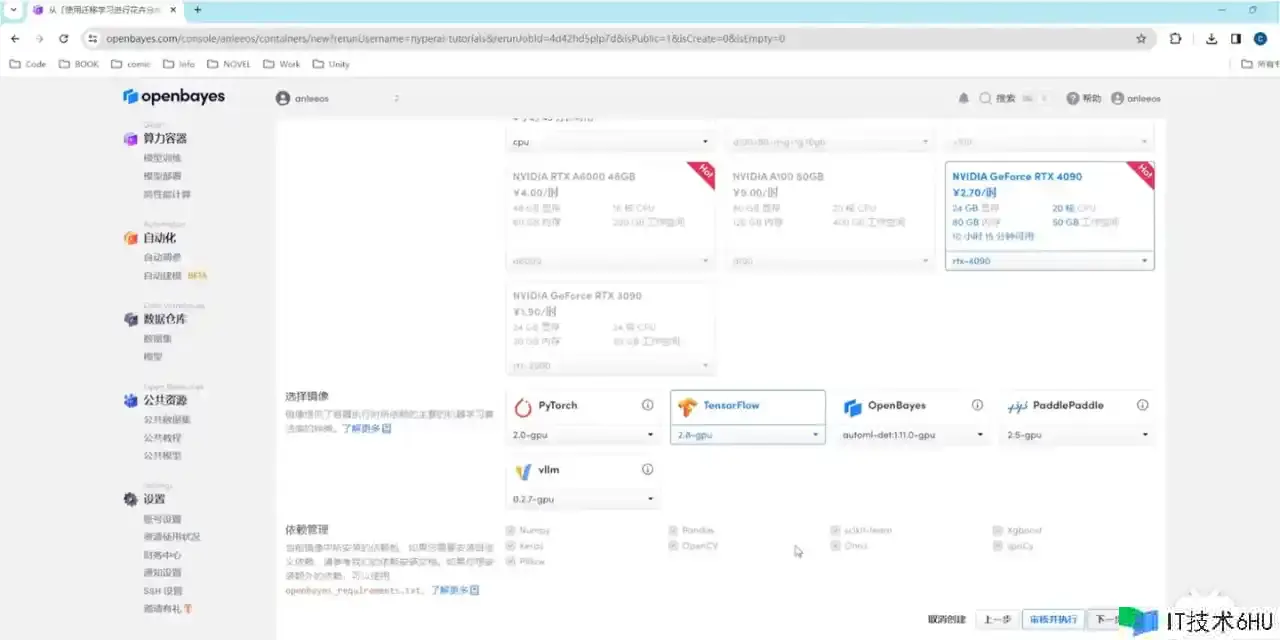Open the A100 80GB card dropdown
The width and height of the screenshot is (1280, 640).
[x=830, y=261]
